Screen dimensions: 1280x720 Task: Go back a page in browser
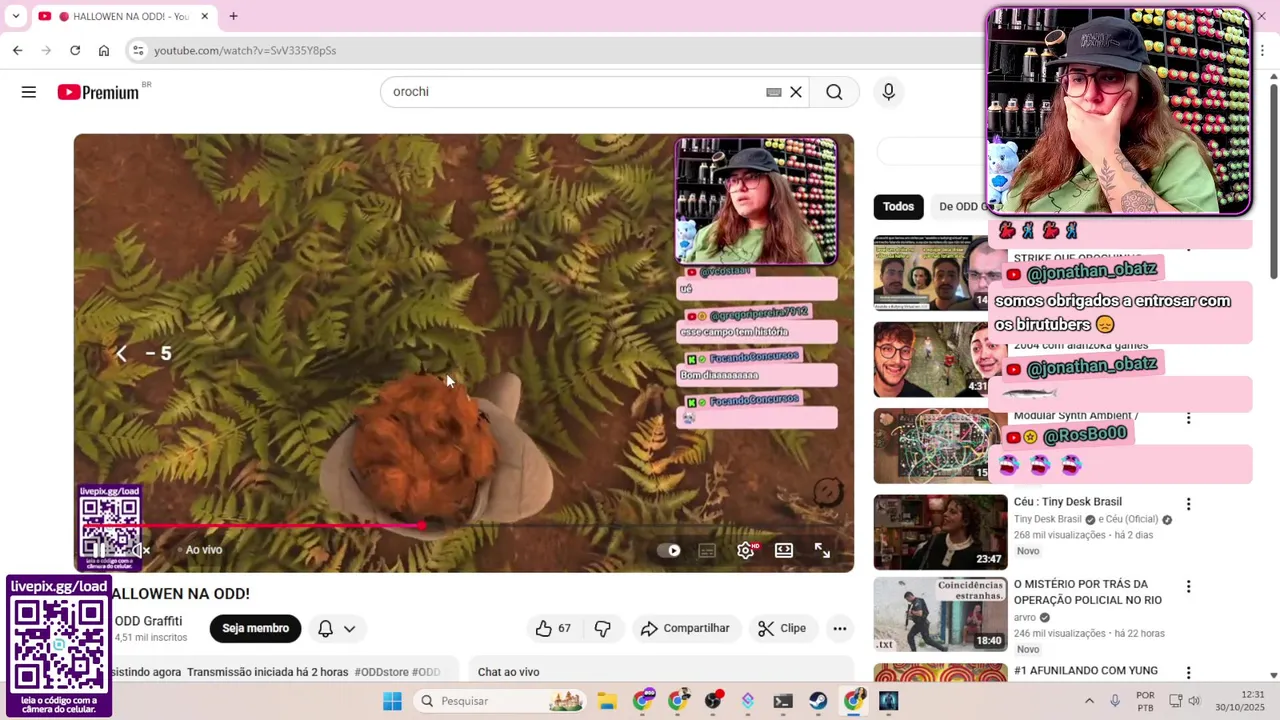17,50
